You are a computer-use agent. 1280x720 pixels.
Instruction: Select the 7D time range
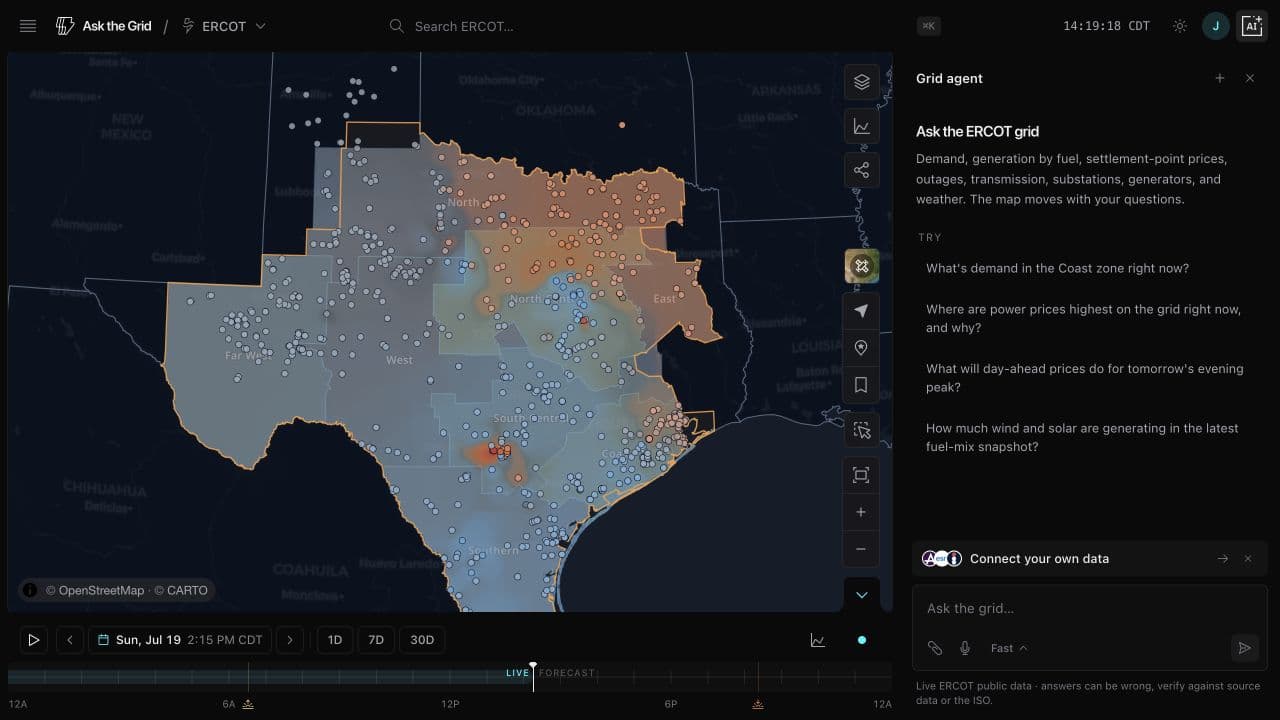coord(376,640)
